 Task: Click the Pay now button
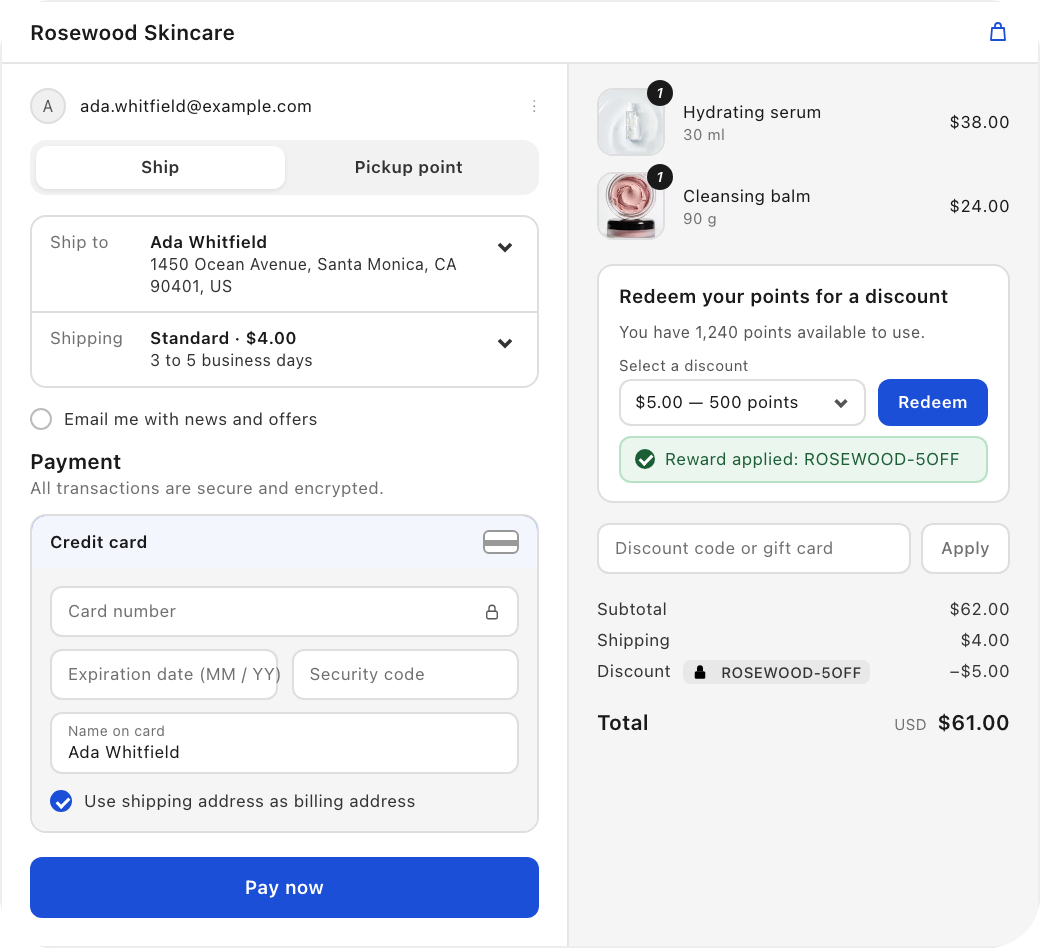285,888
